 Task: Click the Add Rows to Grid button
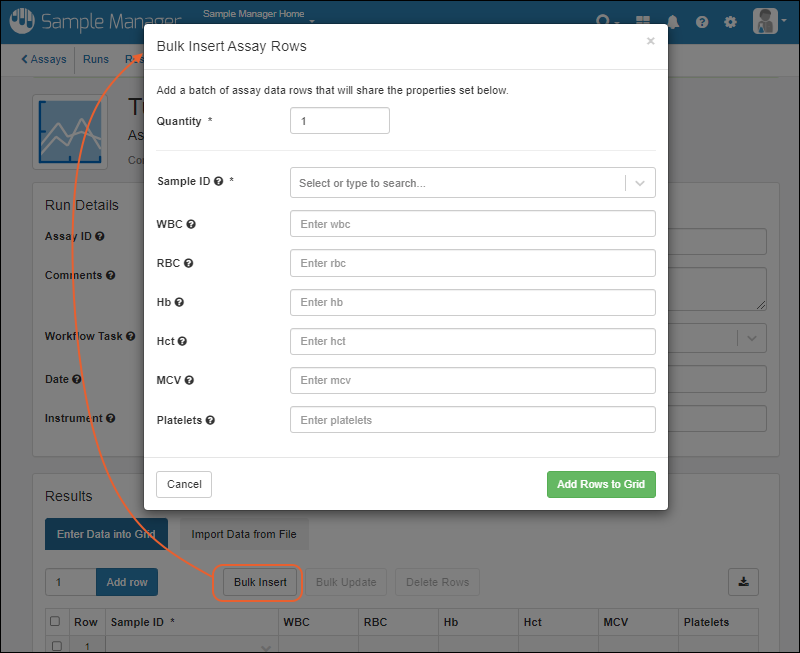pyautogui.click(x=600, y=484)
